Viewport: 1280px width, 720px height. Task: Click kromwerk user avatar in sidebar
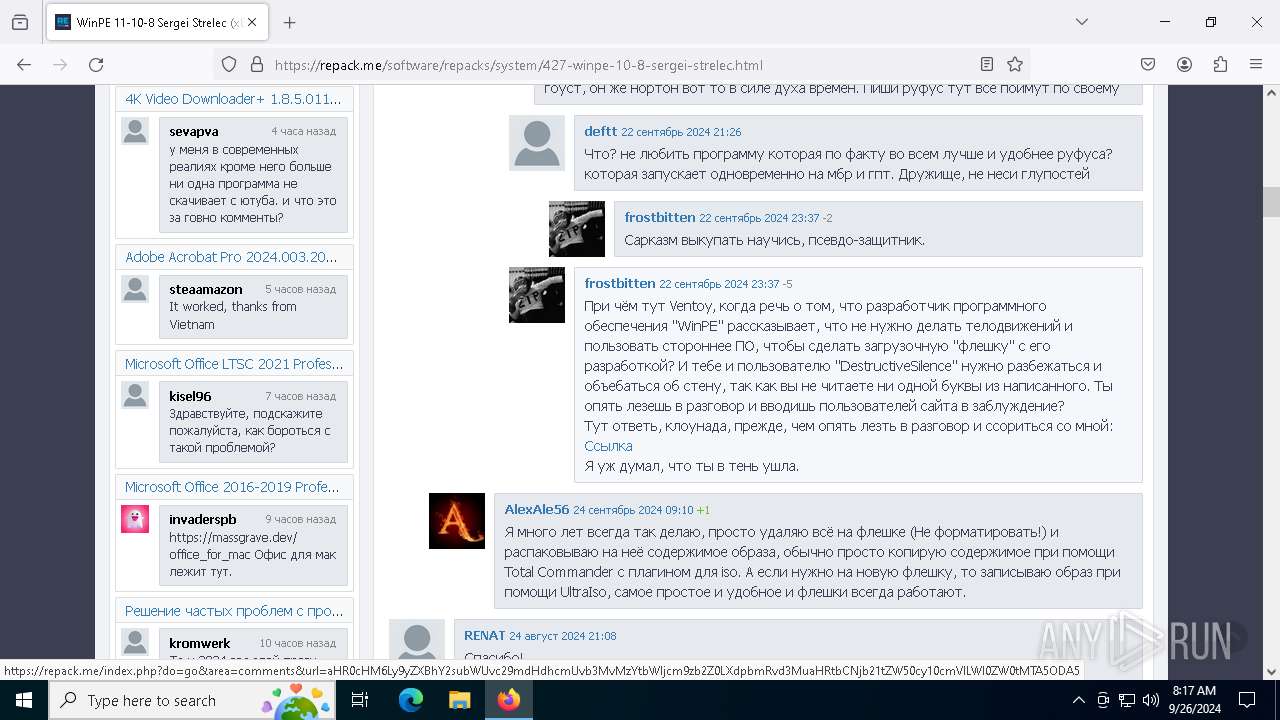(x=135, y=642)
